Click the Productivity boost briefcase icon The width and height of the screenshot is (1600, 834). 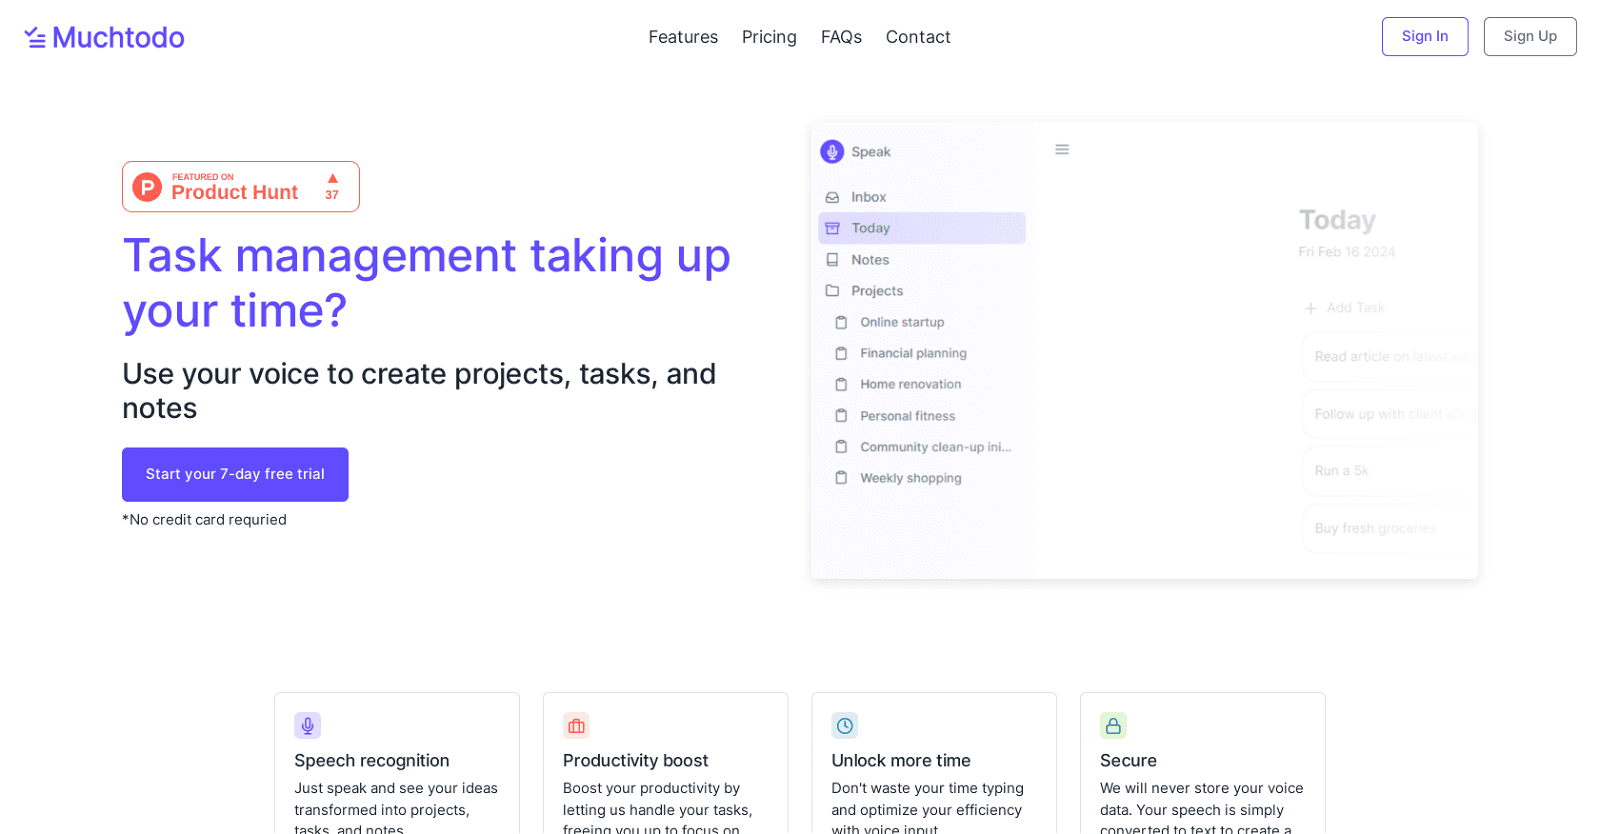[576, 726]
